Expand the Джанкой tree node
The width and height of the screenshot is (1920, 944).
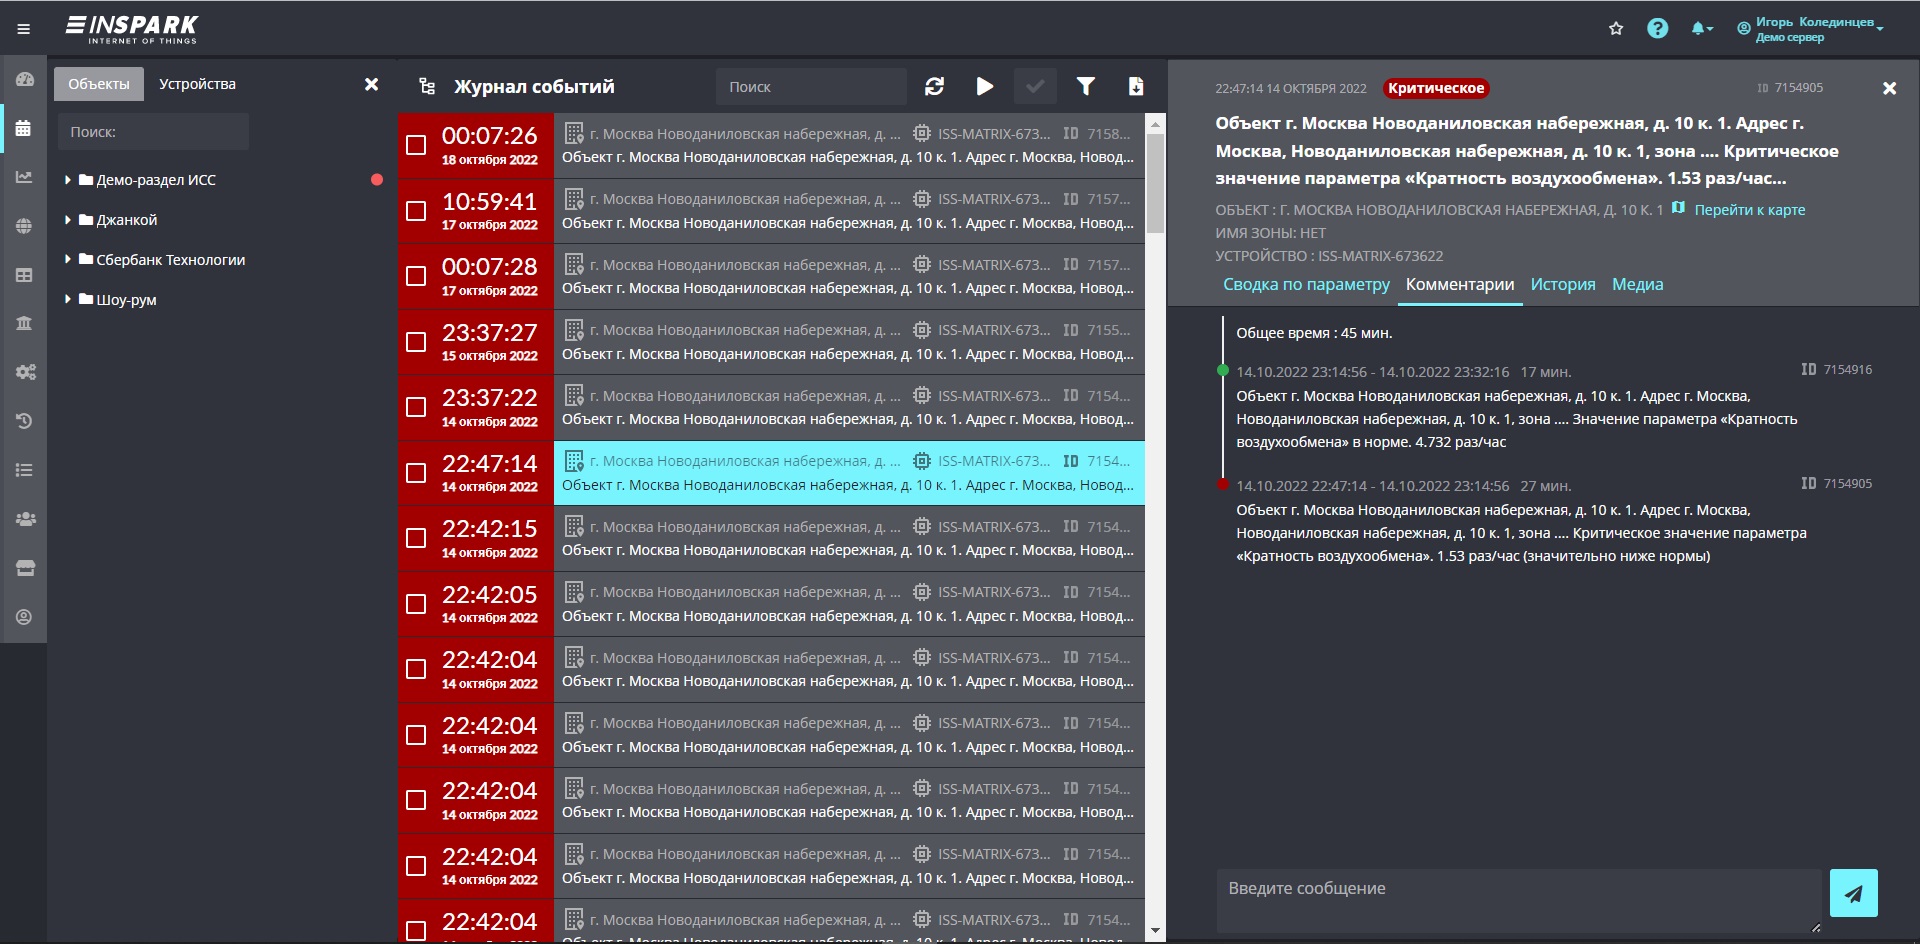pyautogui.click(x=68, y=220)
